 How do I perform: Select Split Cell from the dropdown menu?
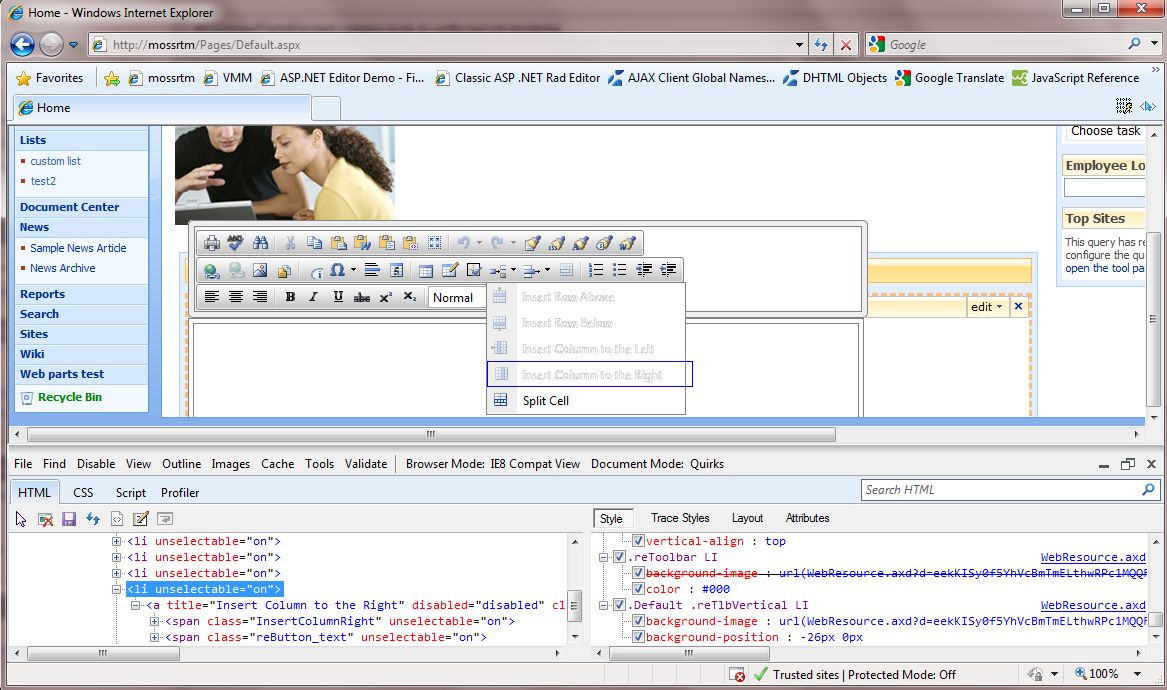point(545,400)
